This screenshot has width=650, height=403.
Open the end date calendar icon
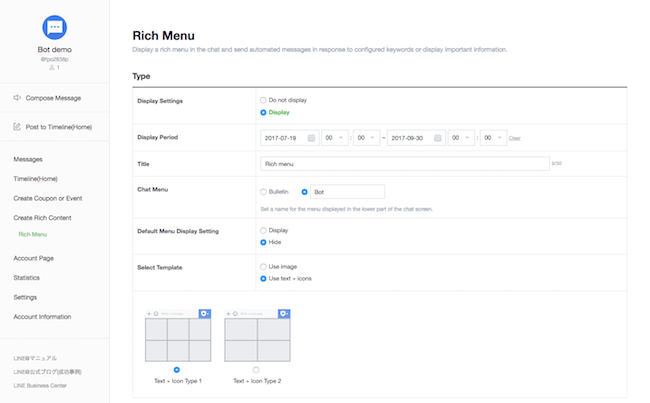(437, 138)
